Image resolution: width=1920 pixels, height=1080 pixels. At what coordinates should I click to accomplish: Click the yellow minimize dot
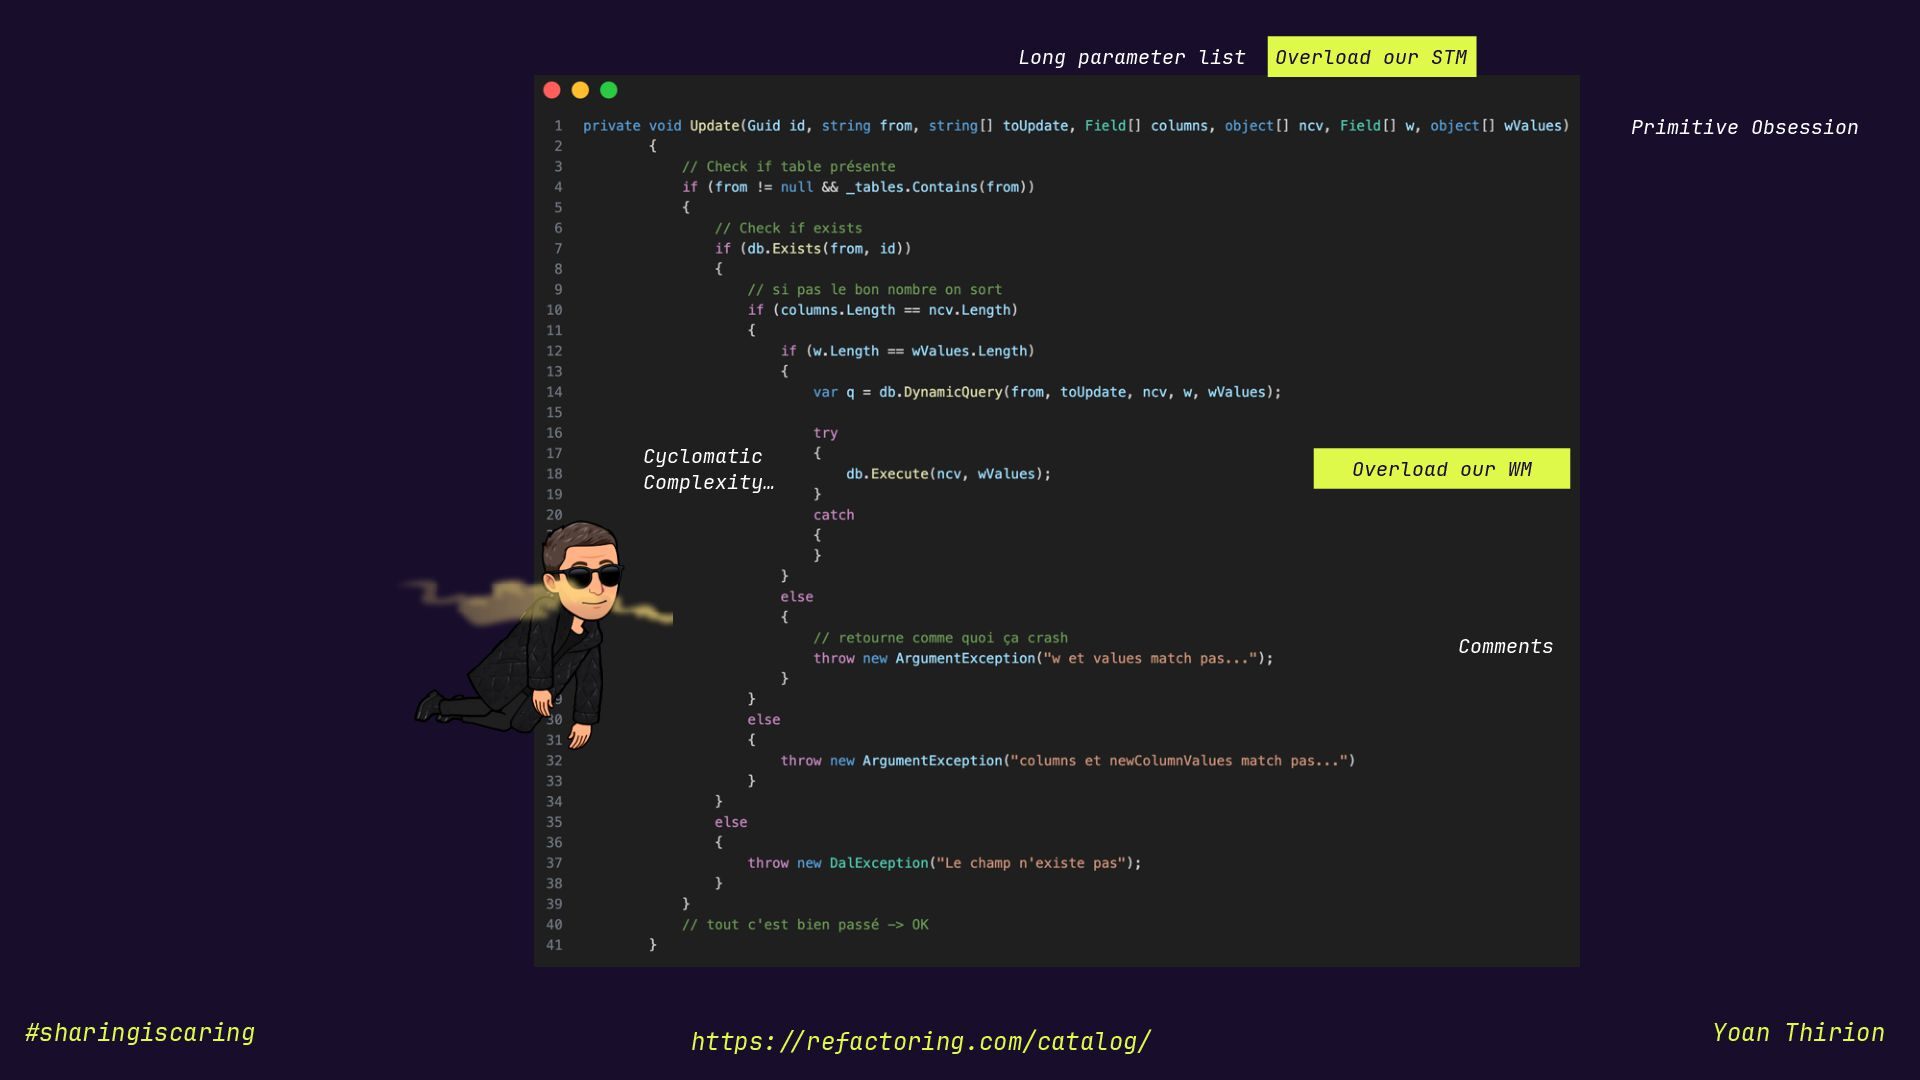(x=580, y=91)
